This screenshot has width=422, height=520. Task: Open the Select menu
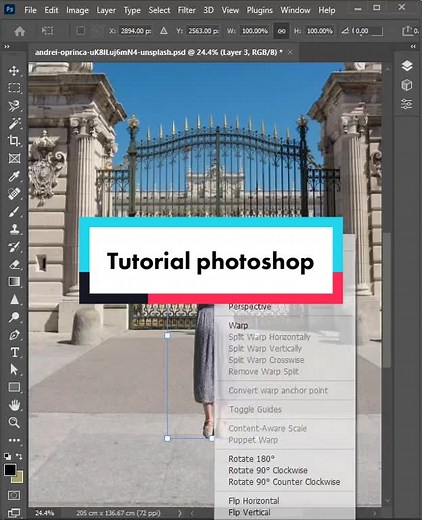tap(159, 10)
